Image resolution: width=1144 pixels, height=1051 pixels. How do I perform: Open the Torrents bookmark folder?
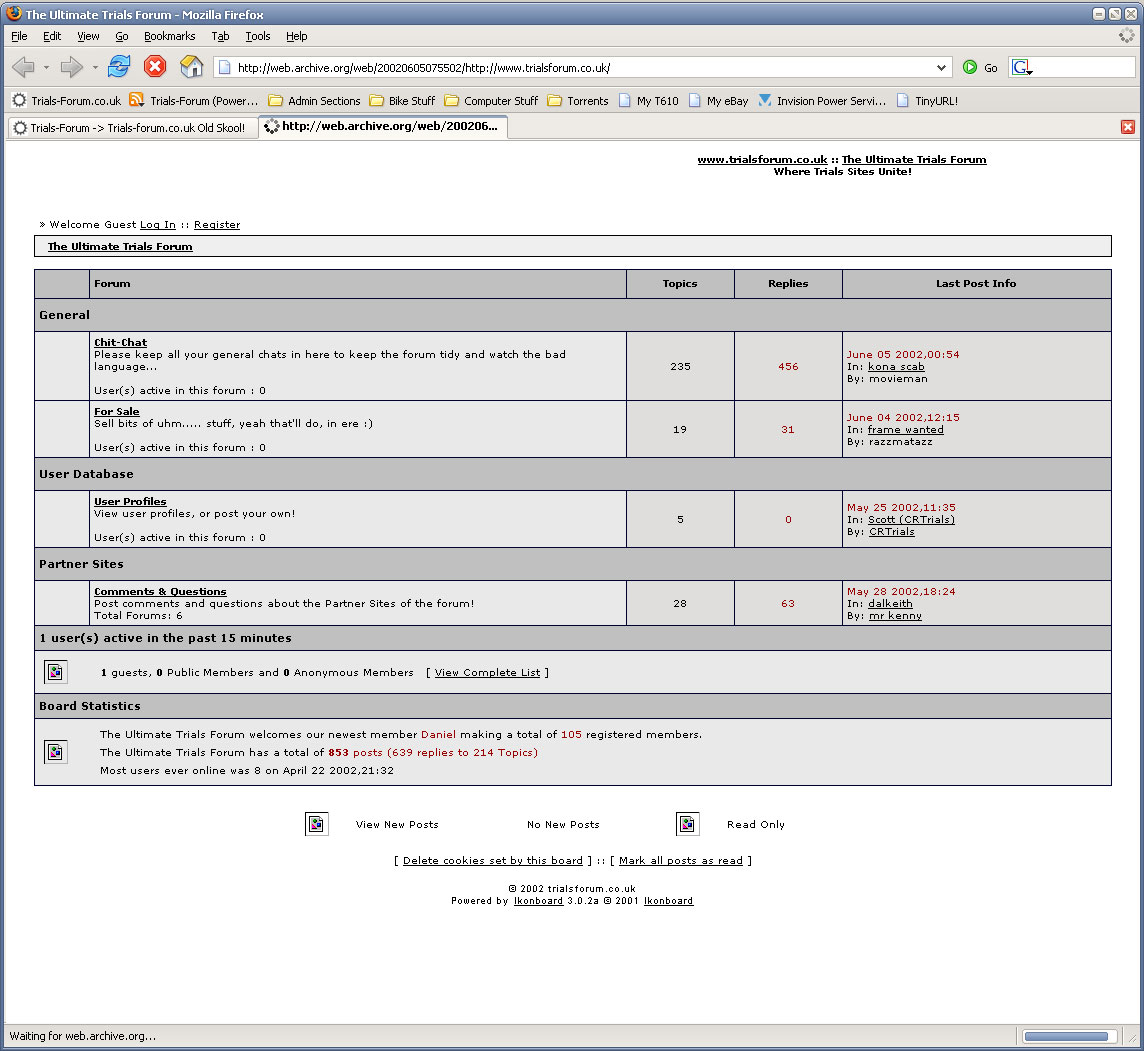[578, 101]
